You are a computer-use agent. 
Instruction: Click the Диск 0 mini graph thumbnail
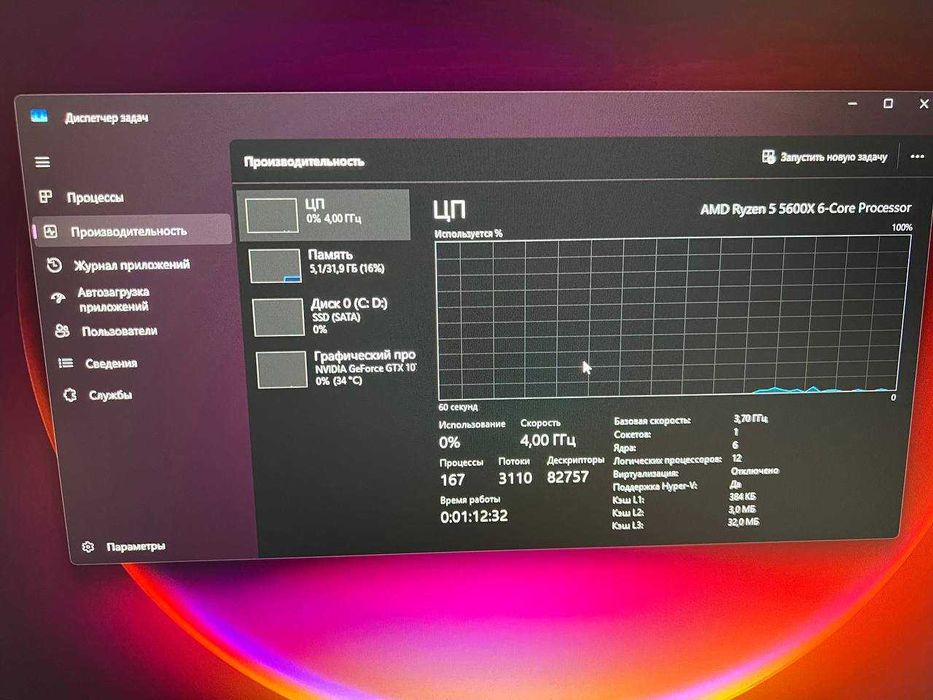(278, 317)
